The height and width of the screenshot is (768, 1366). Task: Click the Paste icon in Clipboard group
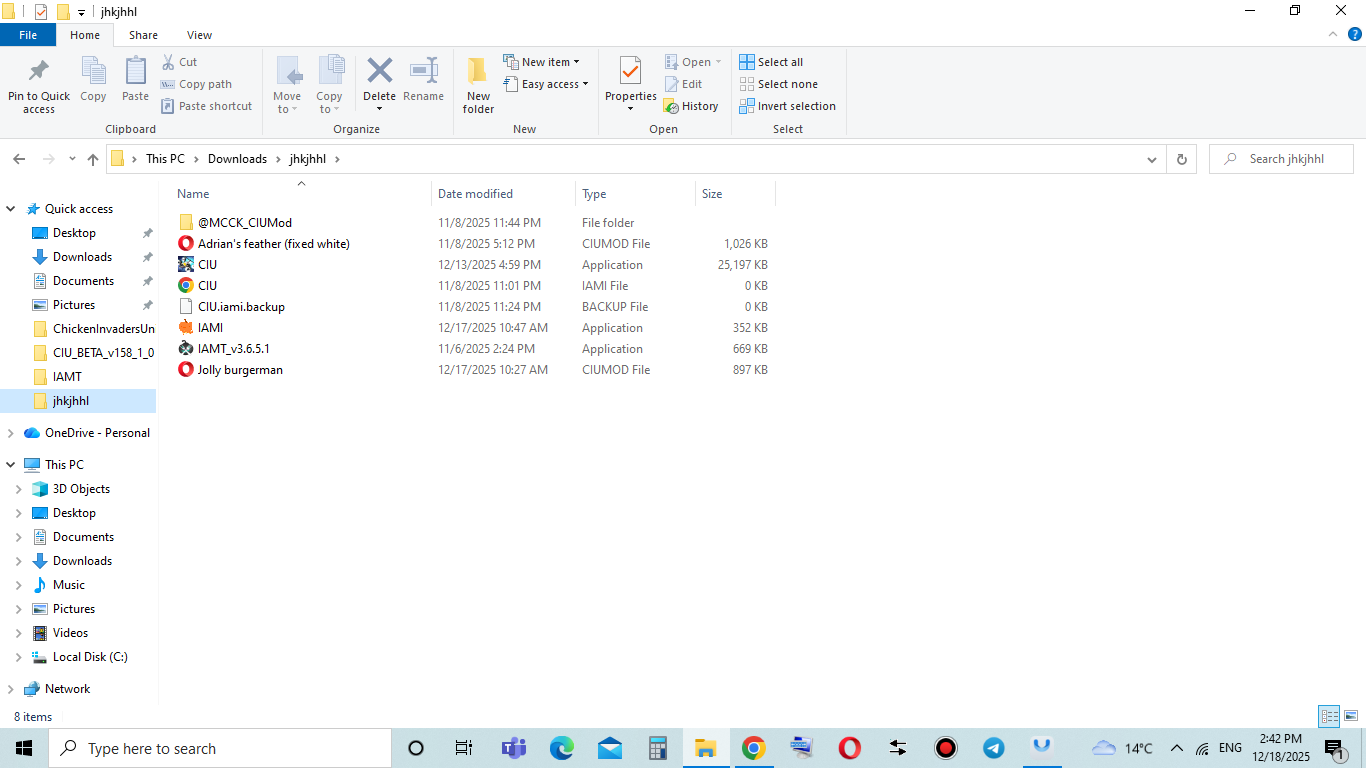click(135, 72)
